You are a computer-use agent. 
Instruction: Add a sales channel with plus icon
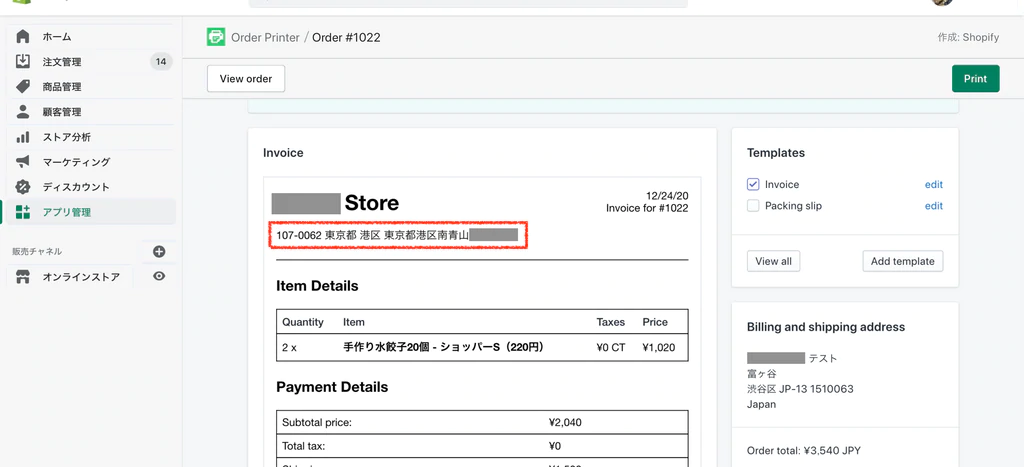[x=159, y=252]
